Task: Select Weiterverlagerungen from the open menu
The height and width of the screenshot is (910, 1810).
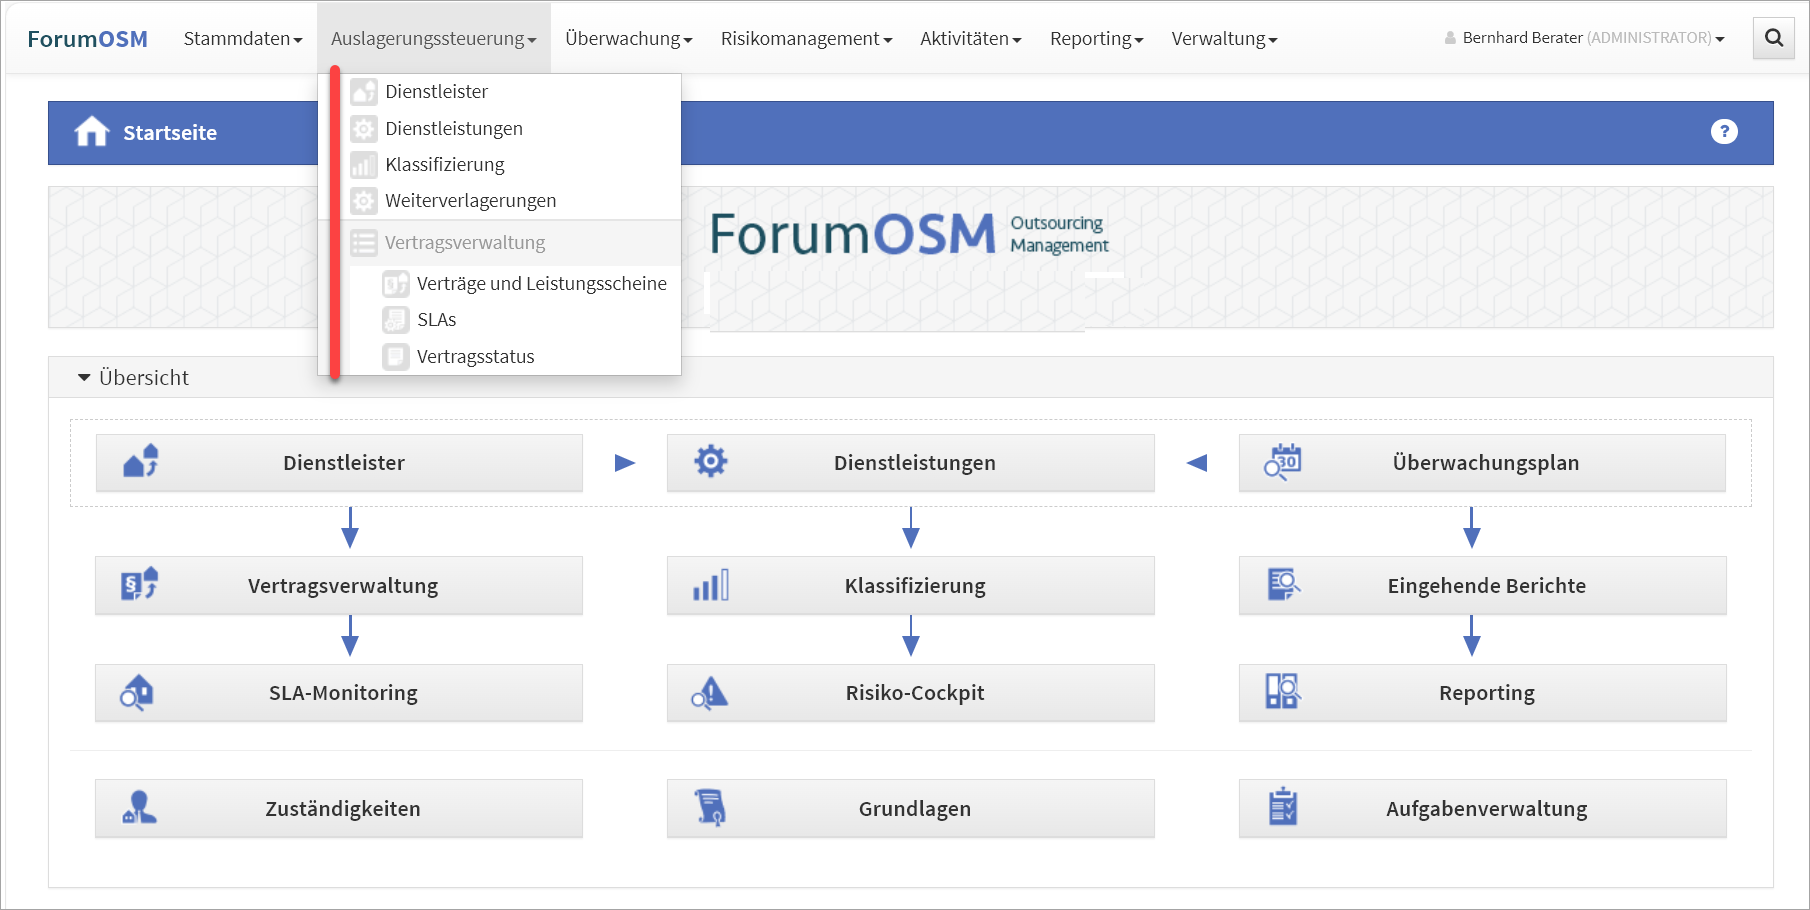Action: click(470, 201)
